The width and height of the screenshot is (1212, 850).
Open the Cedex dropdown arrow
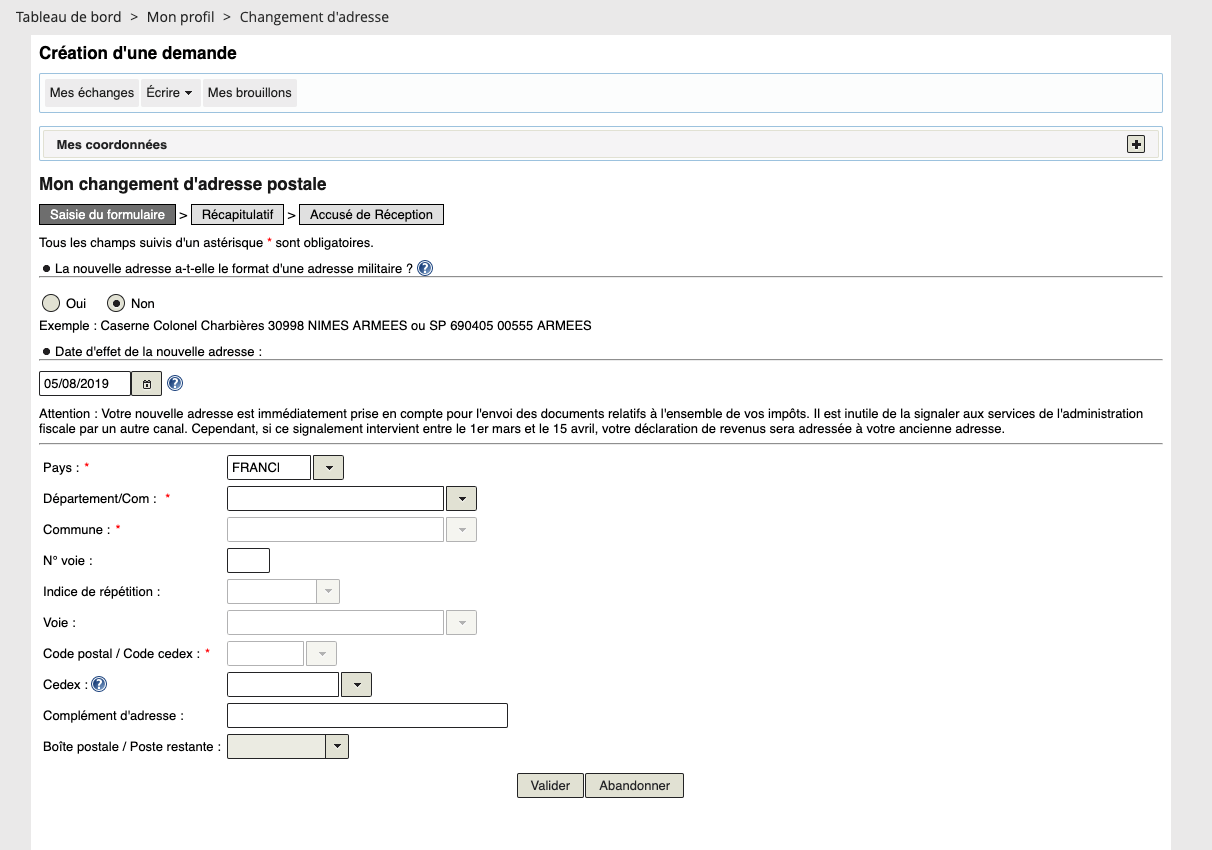point(357,685)
